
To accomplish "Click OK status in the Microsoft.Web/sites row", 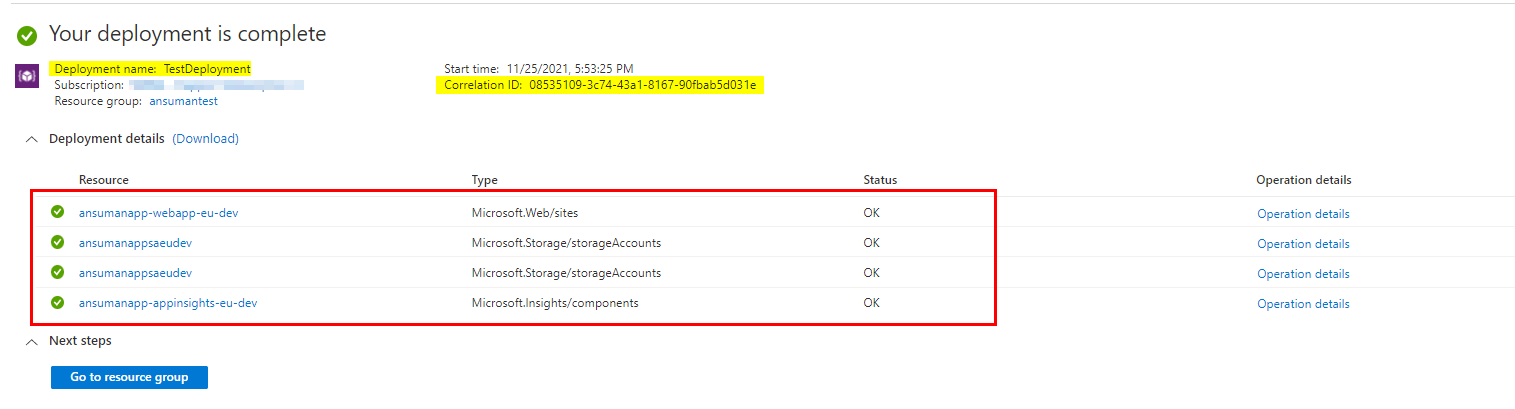I will 872,213.
